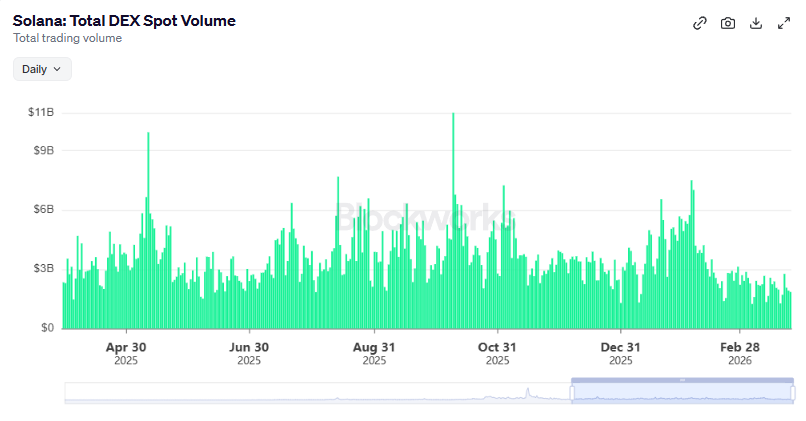806x421 pixels.
Task: Click the Dec 31 2025 axis label
Action: click(620, 353)
